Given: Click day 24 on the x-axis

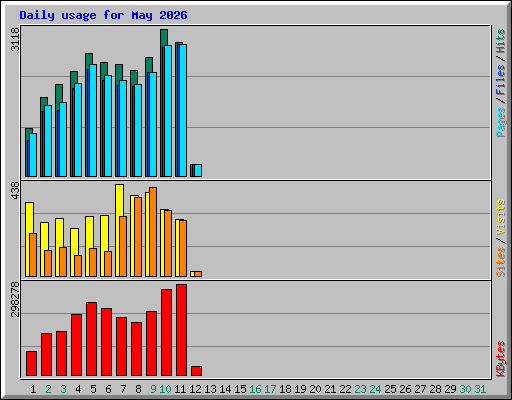Looking at the screenshot, I should pos(375,389).
